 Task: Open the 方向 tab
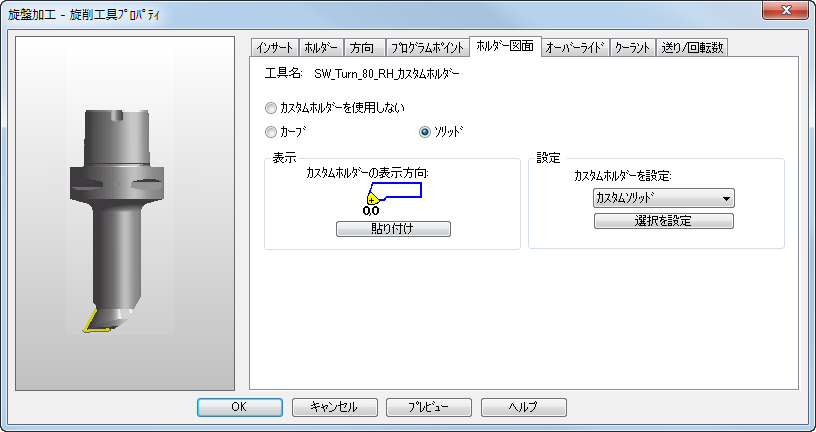(x=365, y=48)
